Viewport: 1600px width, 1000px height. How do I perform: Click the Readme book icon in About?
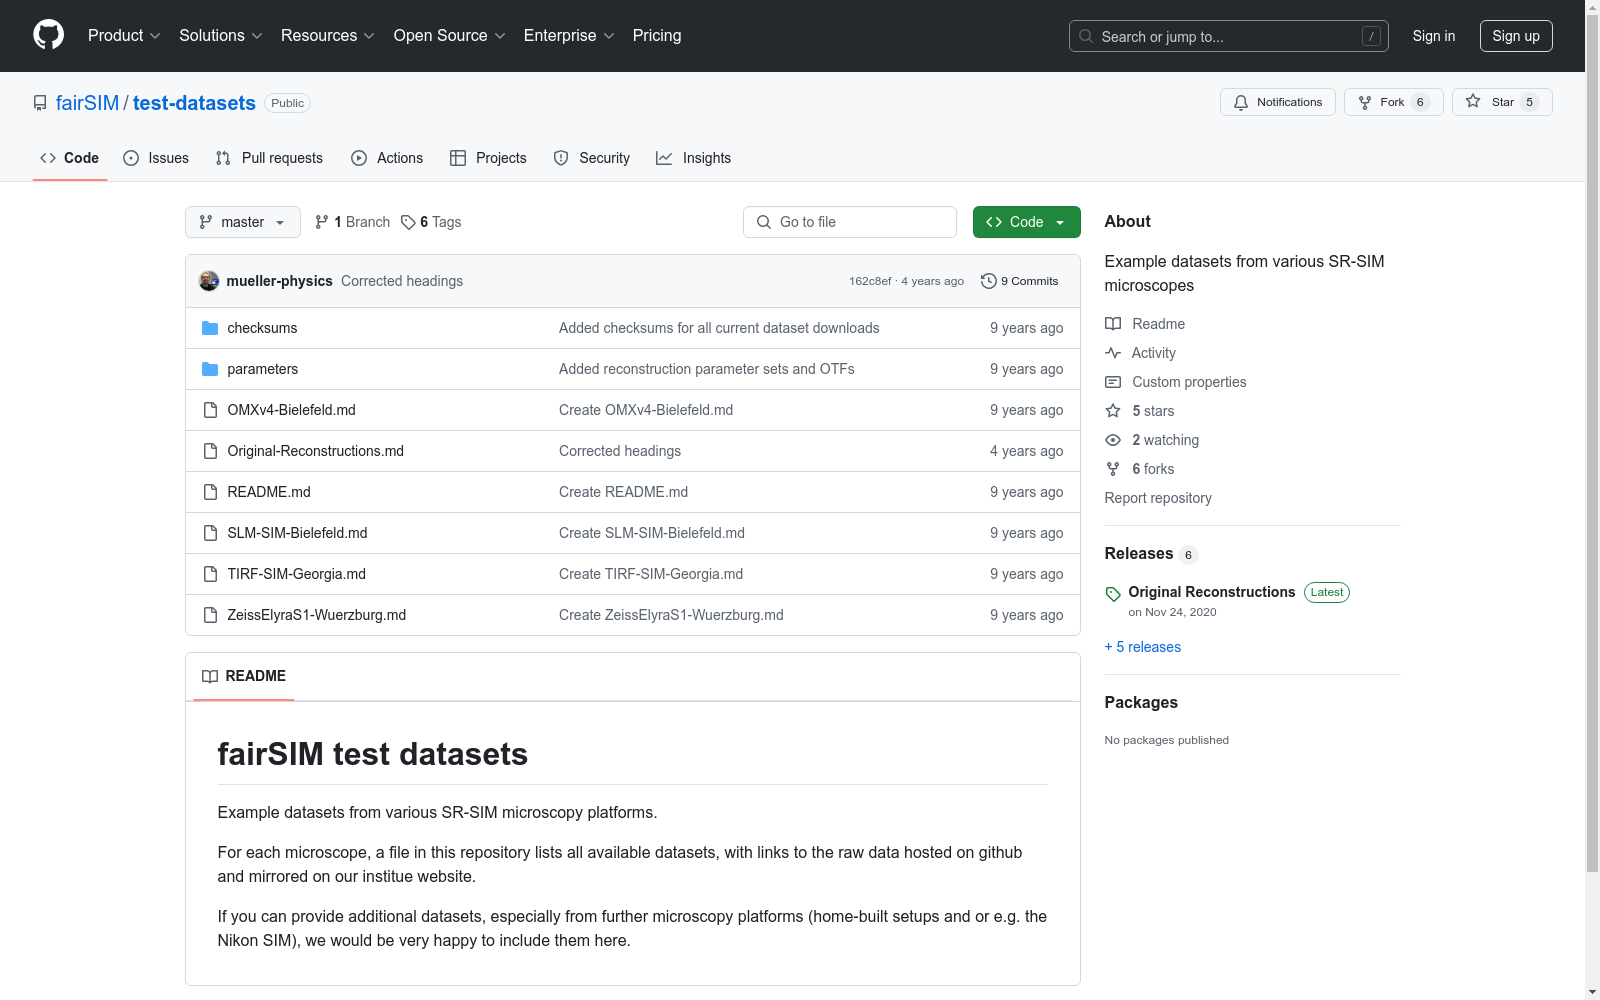tap(1113, 324)
